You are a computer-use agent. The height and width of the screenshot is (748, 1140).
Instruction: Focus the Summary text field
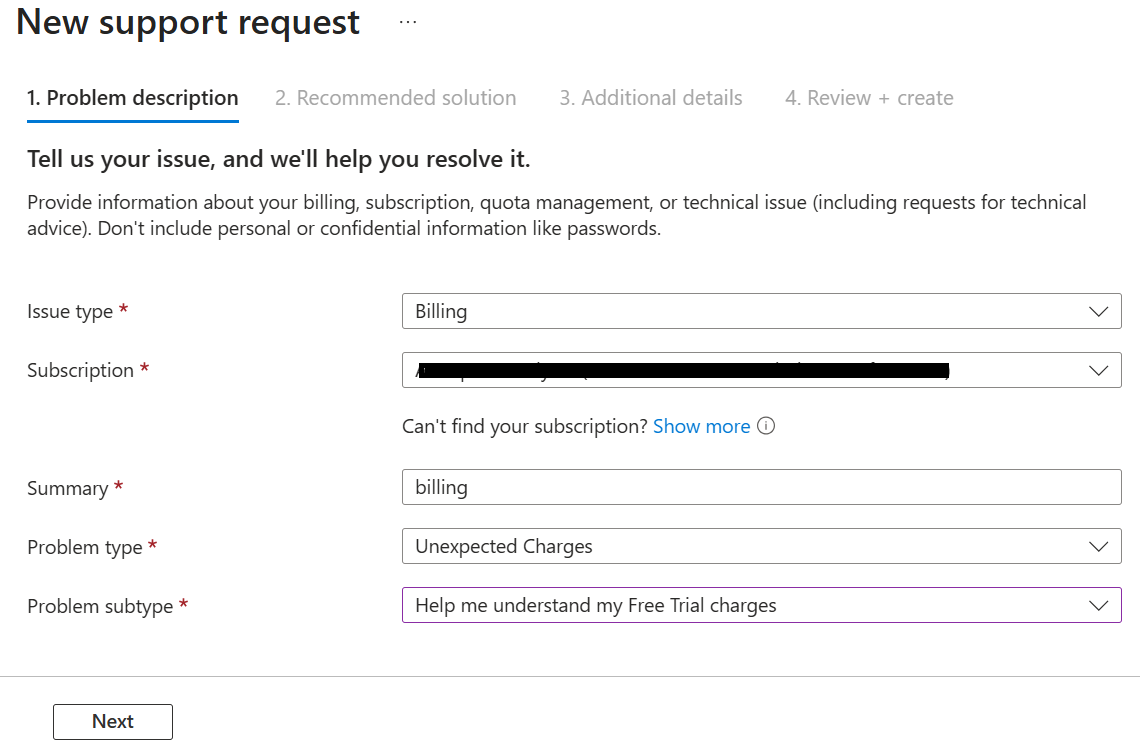coord(761,487)
